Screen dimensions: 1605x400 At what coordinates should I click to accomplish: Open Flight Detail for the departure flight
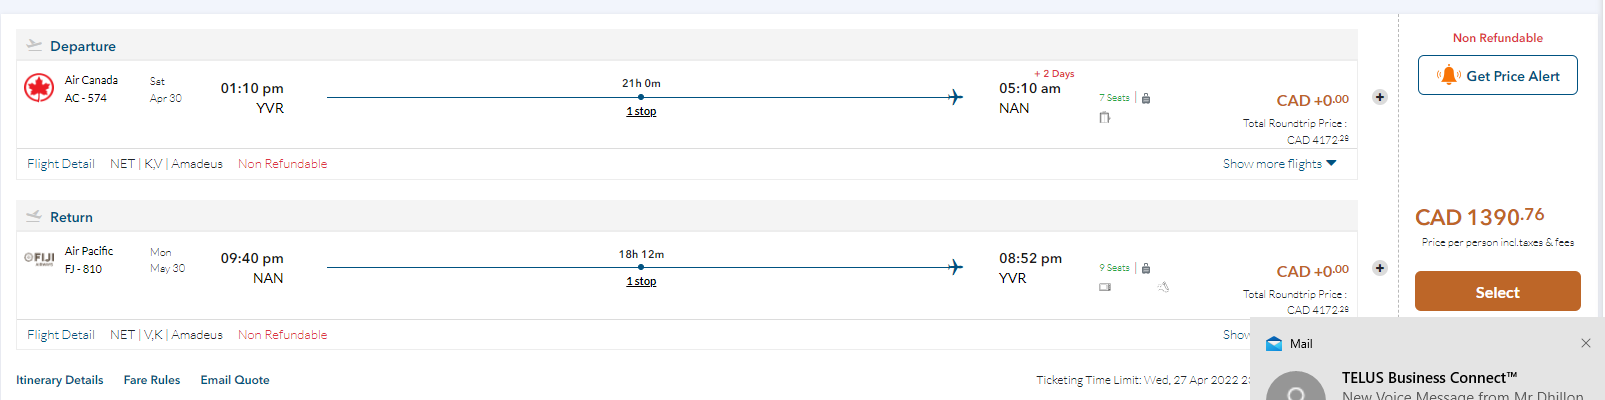[x=61, y=164]
